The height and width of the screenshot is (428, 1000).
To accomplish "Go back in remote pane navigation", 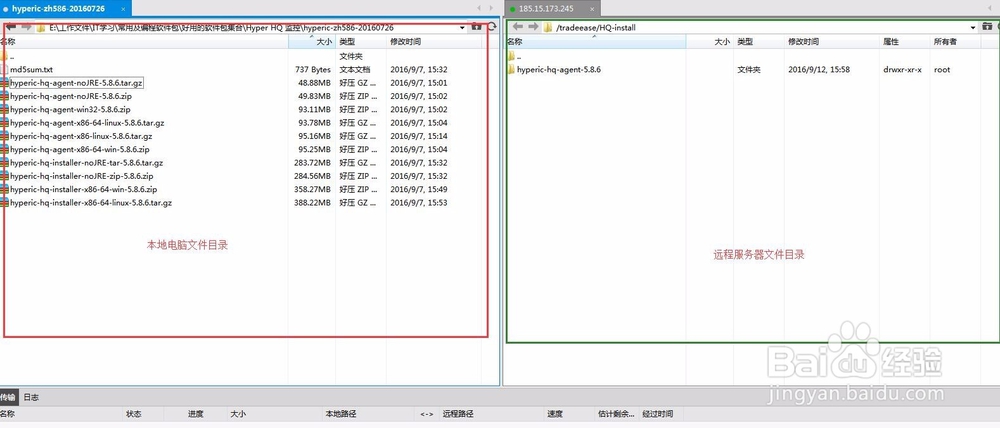I will tap(518, 27).
